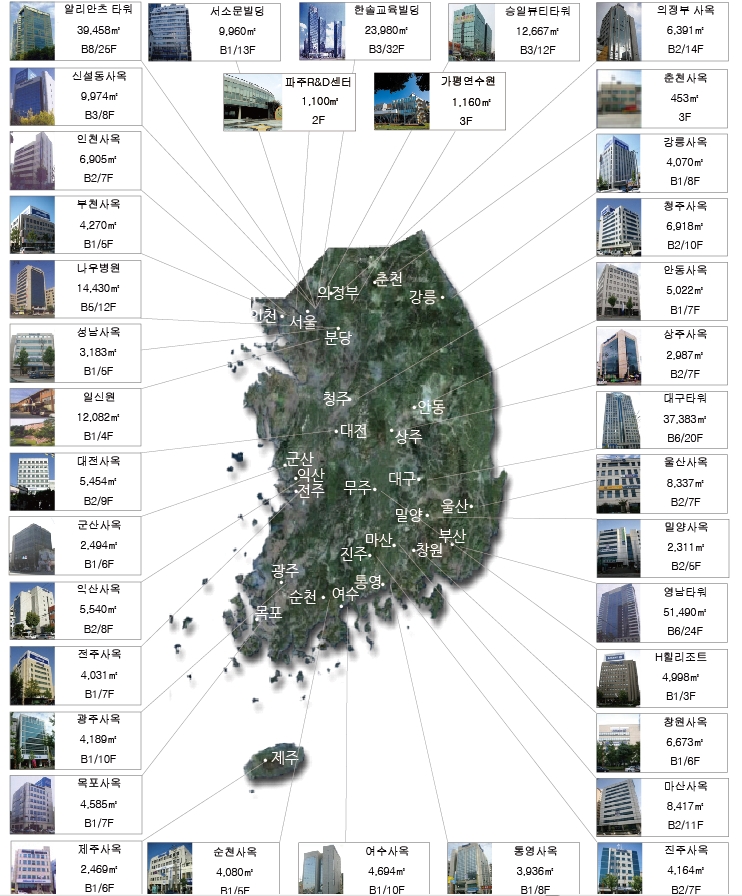This screenshot has height=896, width=742.
Task: Click the 광주사옥 building photo
Action: [33, 741]
